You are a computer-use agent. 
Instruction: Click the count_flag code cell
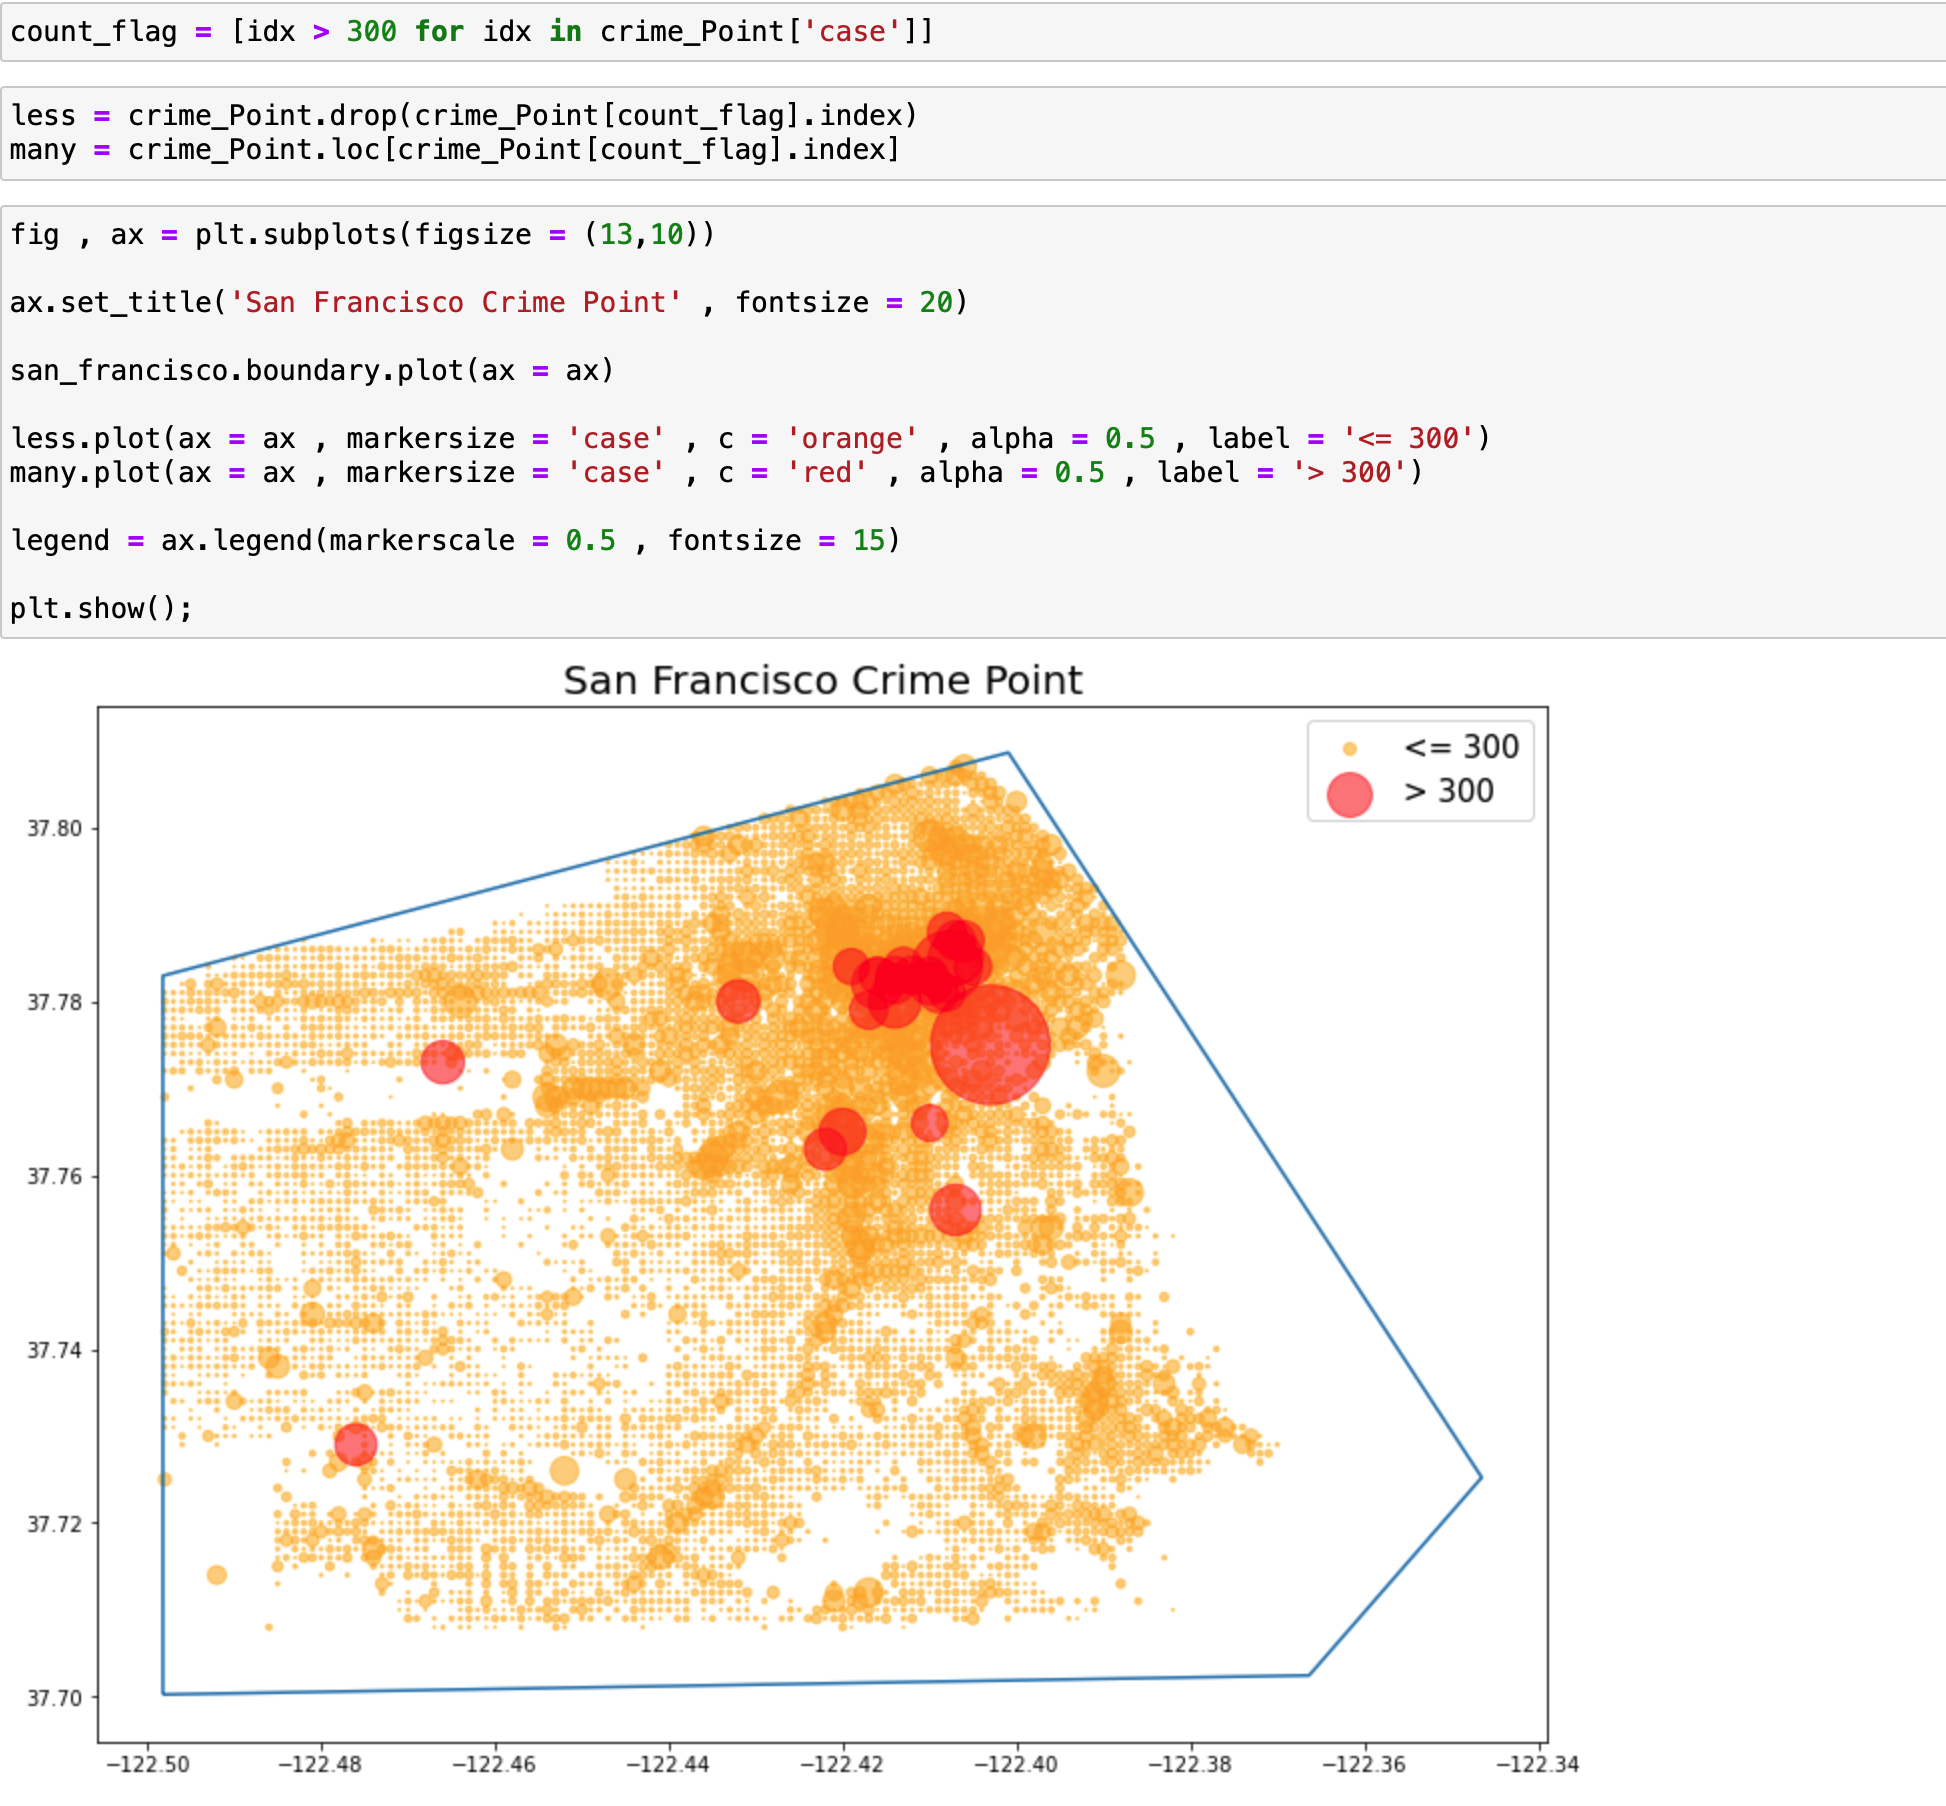pyautogui.click(x=470, y=31)
